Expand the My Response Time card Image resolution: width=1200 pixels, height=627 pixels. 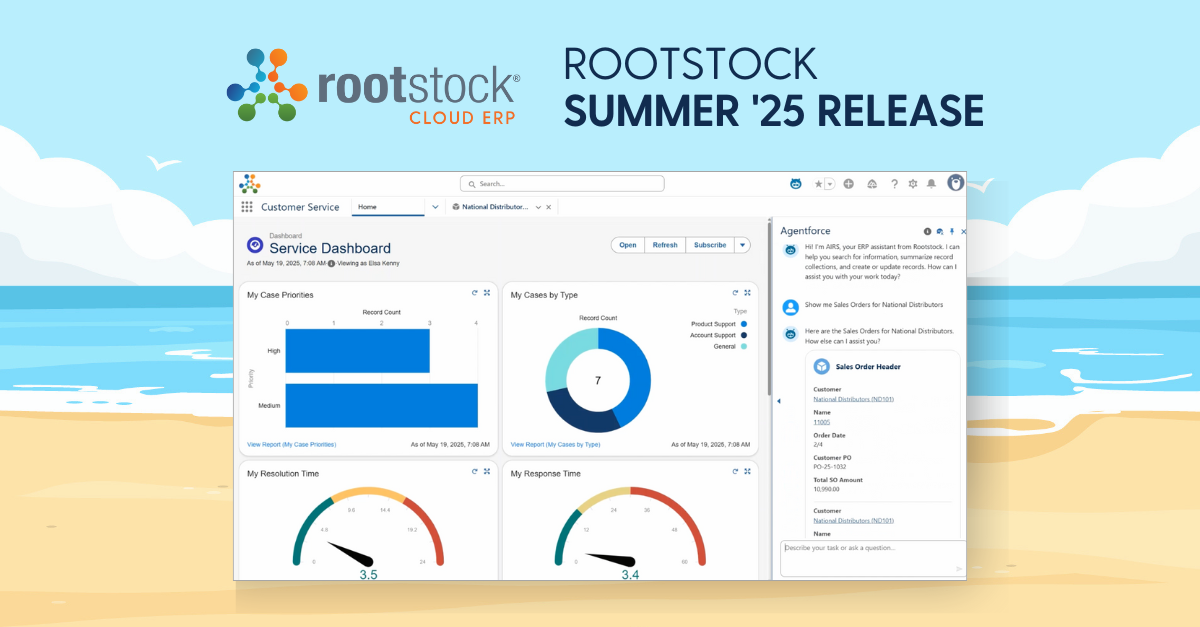747,471
